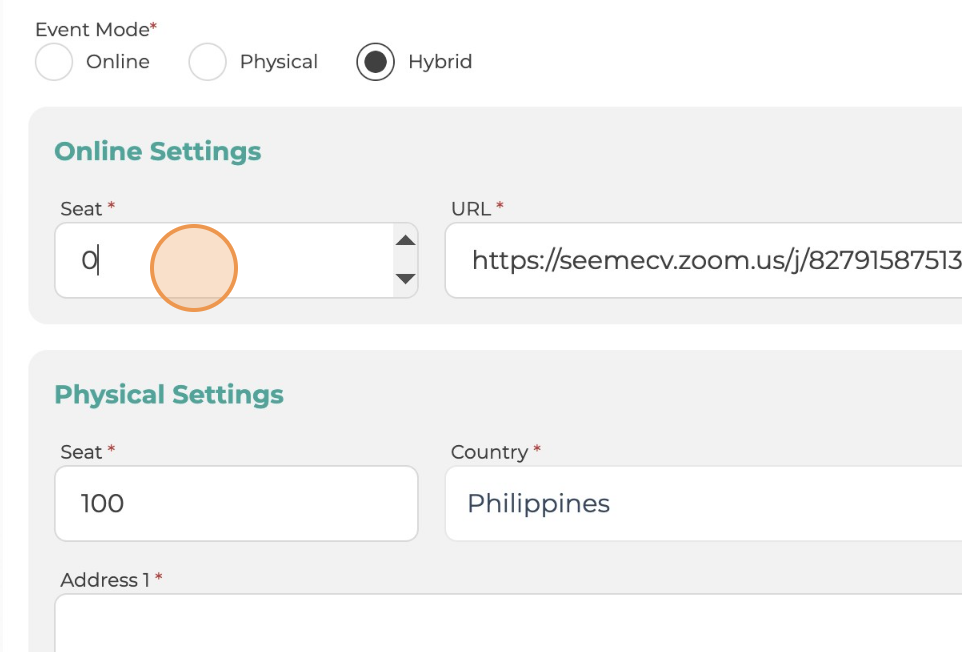Select the Hybrid event mode radio button
Viewport: 962px width, 660px height.
[x=375, y=61]
